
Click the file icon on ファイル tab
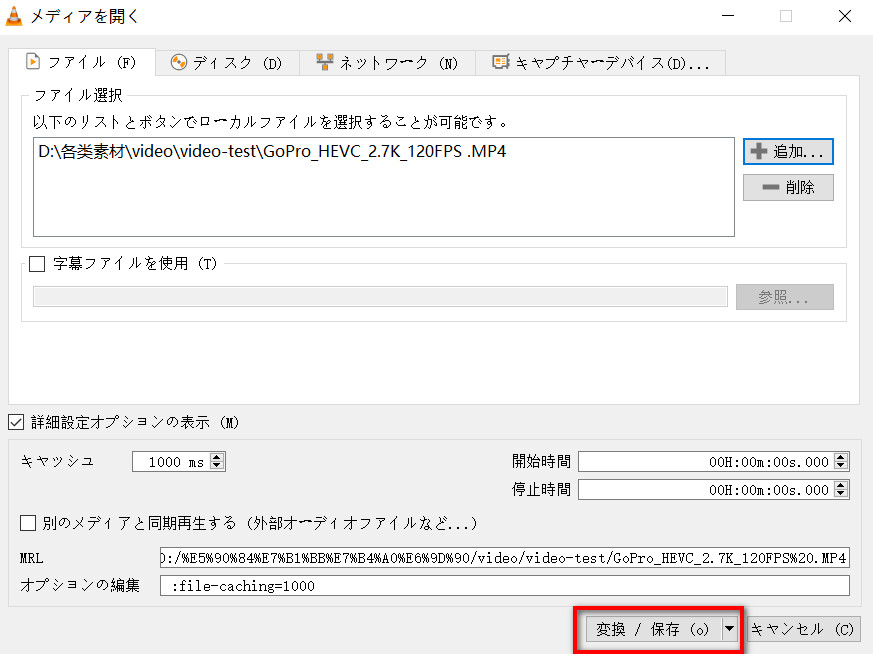[x=34, y=61]
